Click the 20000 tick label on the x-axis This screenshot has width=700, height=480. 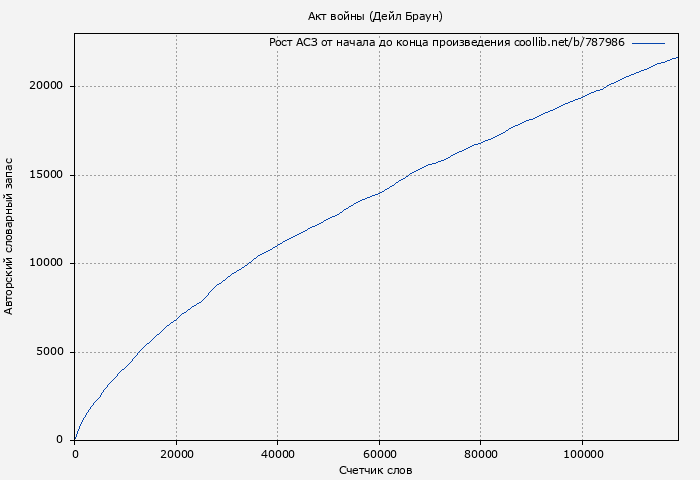tap(177, 453)
